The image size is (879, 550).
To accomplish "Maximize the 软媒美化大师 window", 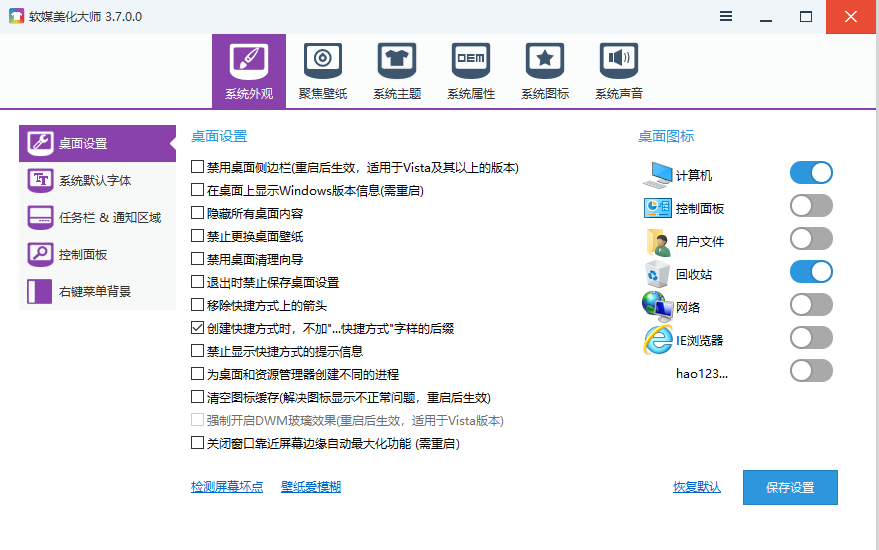I will coord(806,17).
